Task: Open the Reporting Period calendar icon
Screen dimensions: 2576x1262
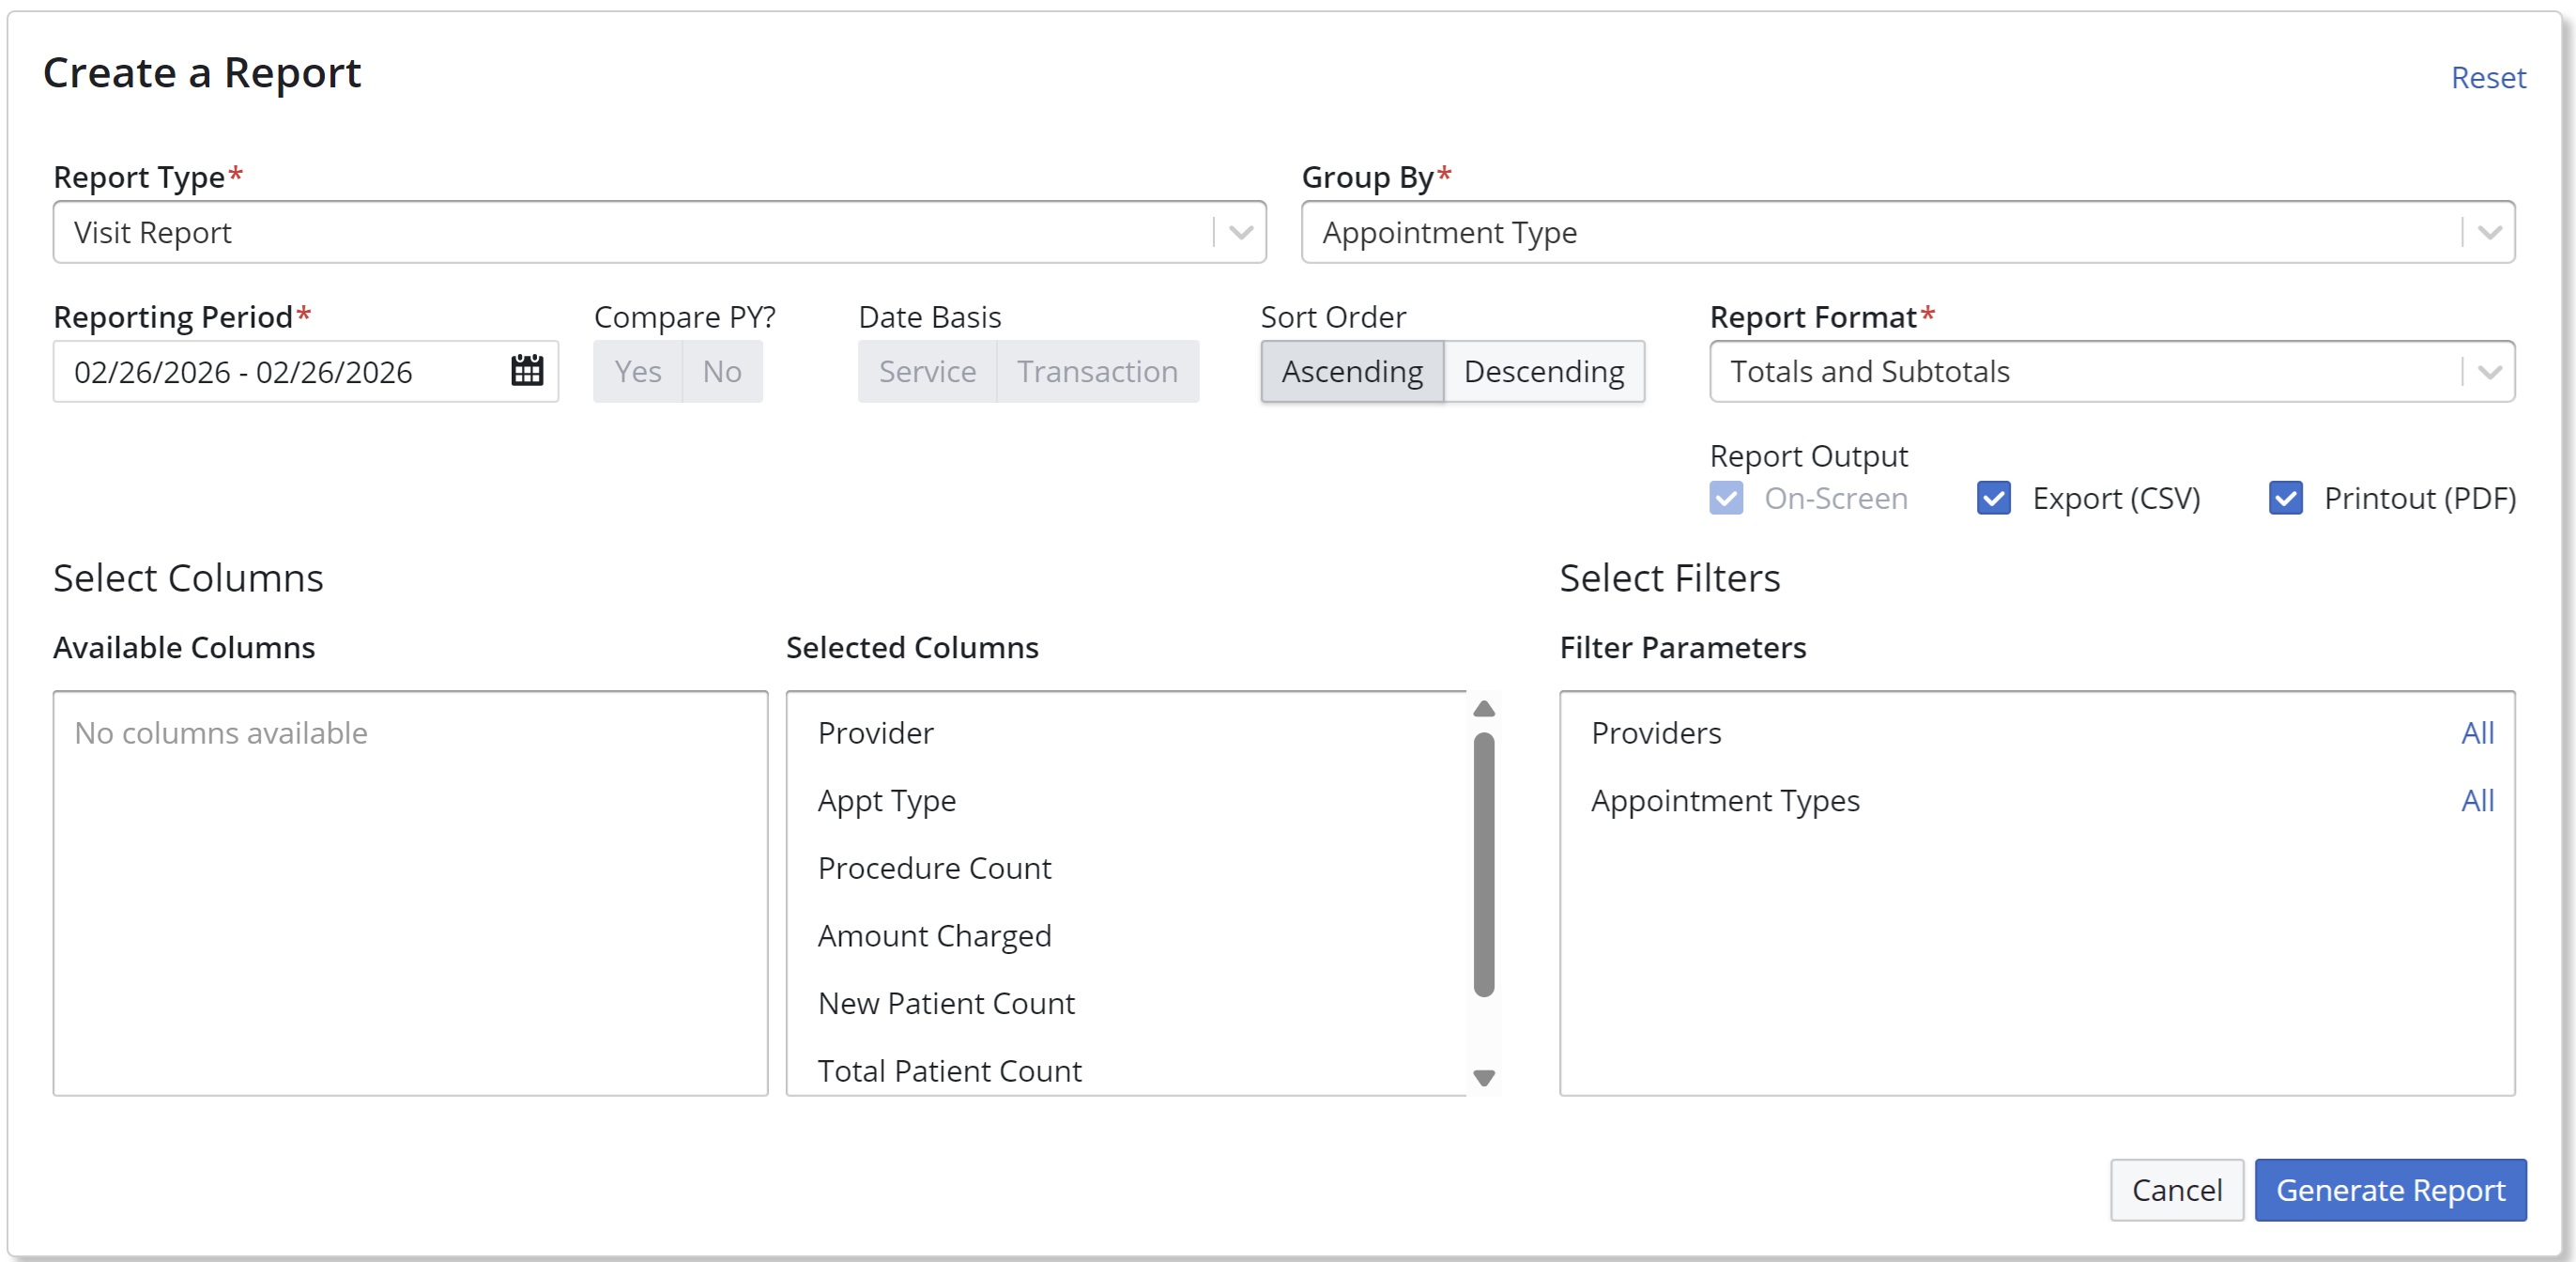Action: [x=527, y=371]
